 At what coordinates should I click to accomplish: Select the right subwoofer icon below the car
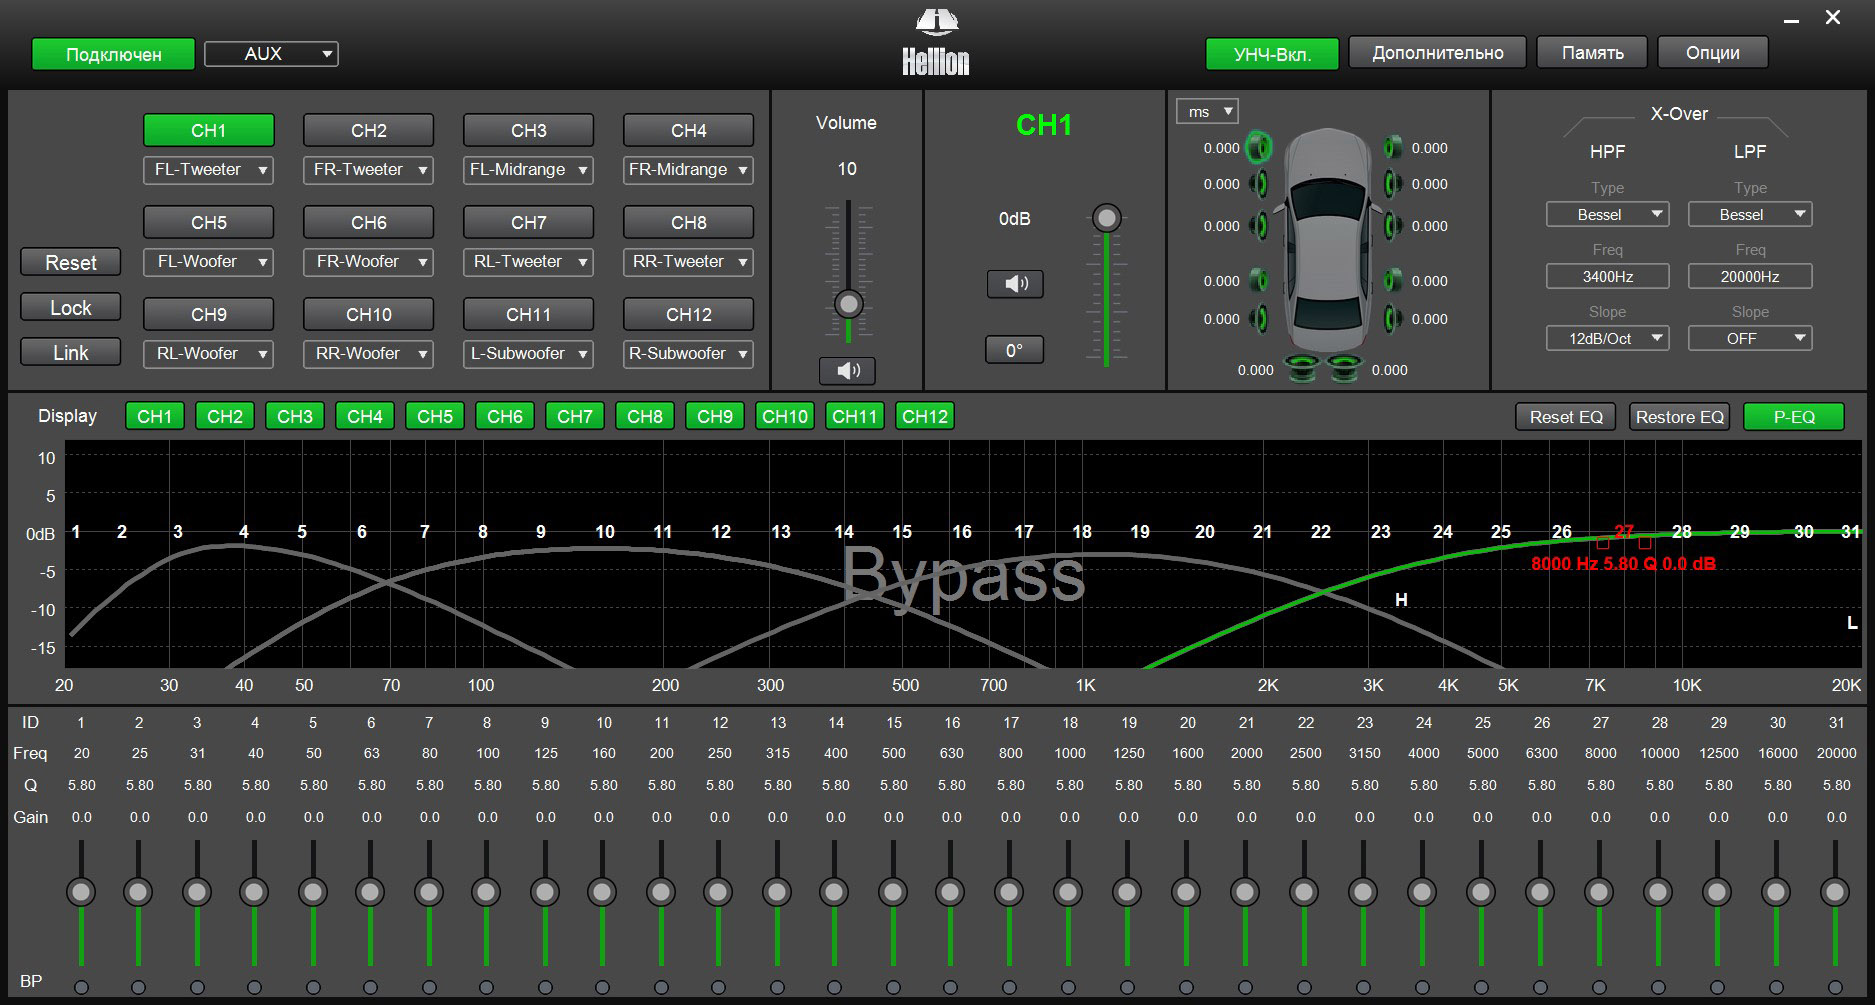coord(1345,369)
